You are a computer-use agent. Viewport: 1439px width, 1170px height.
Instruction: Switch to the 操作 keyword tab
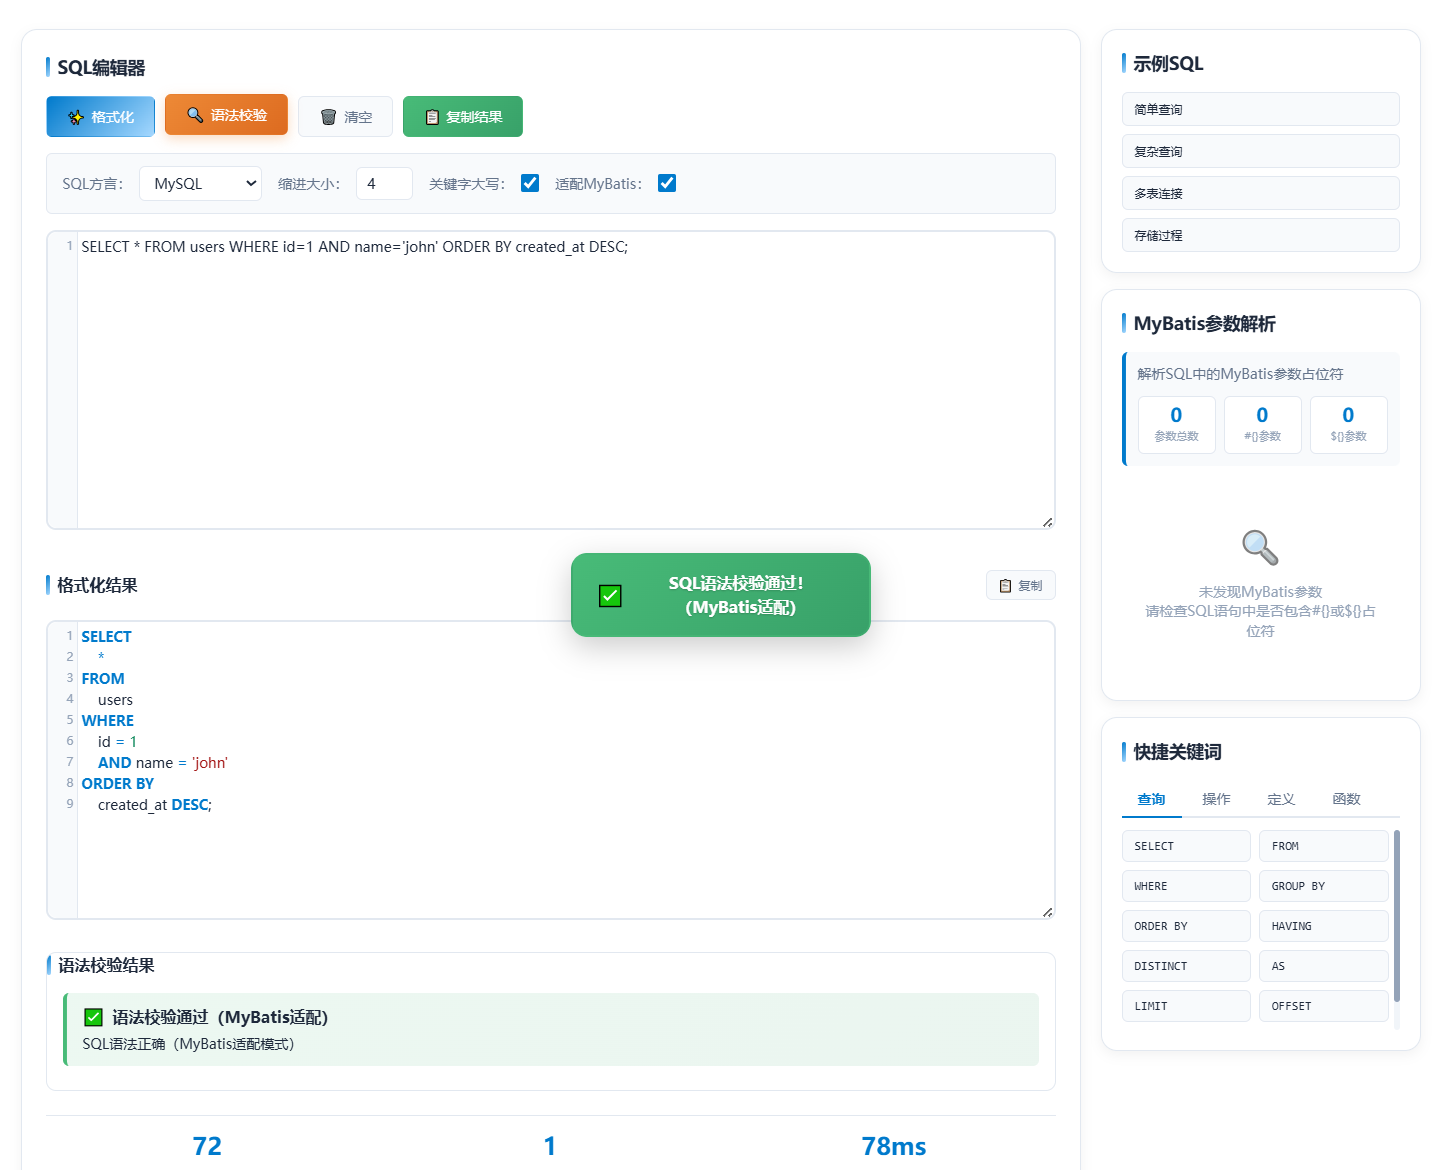click(x=1216, y=799)
